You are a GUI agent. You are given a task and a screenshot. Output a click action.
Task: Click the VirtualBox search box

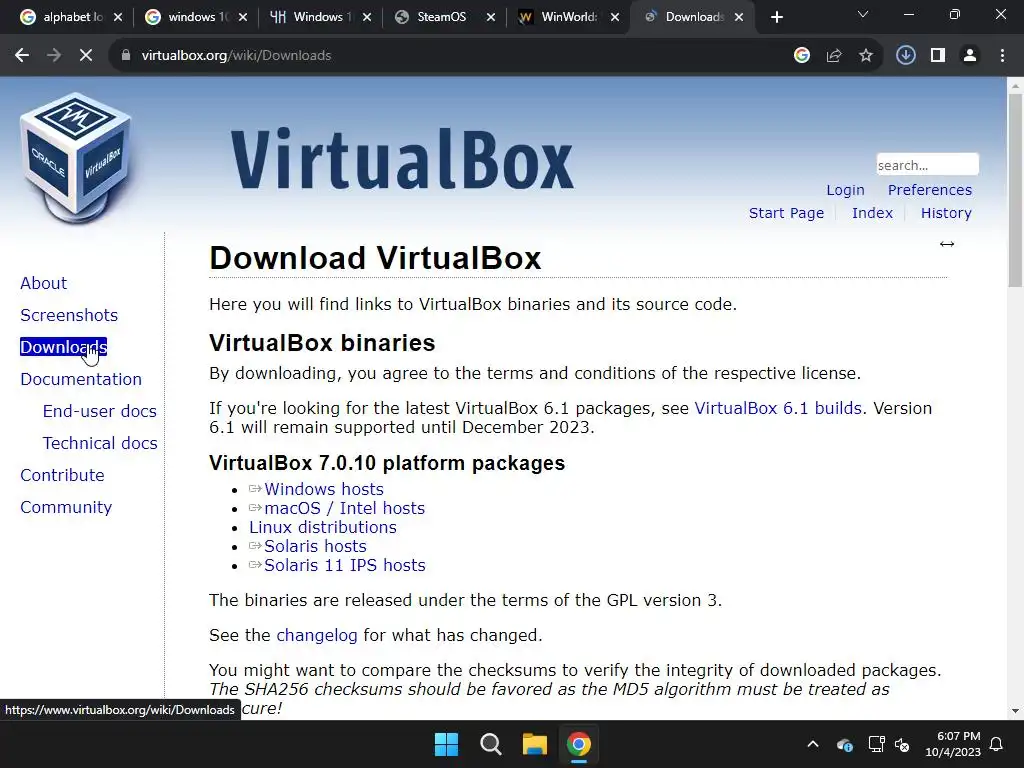tap(927, 165)
